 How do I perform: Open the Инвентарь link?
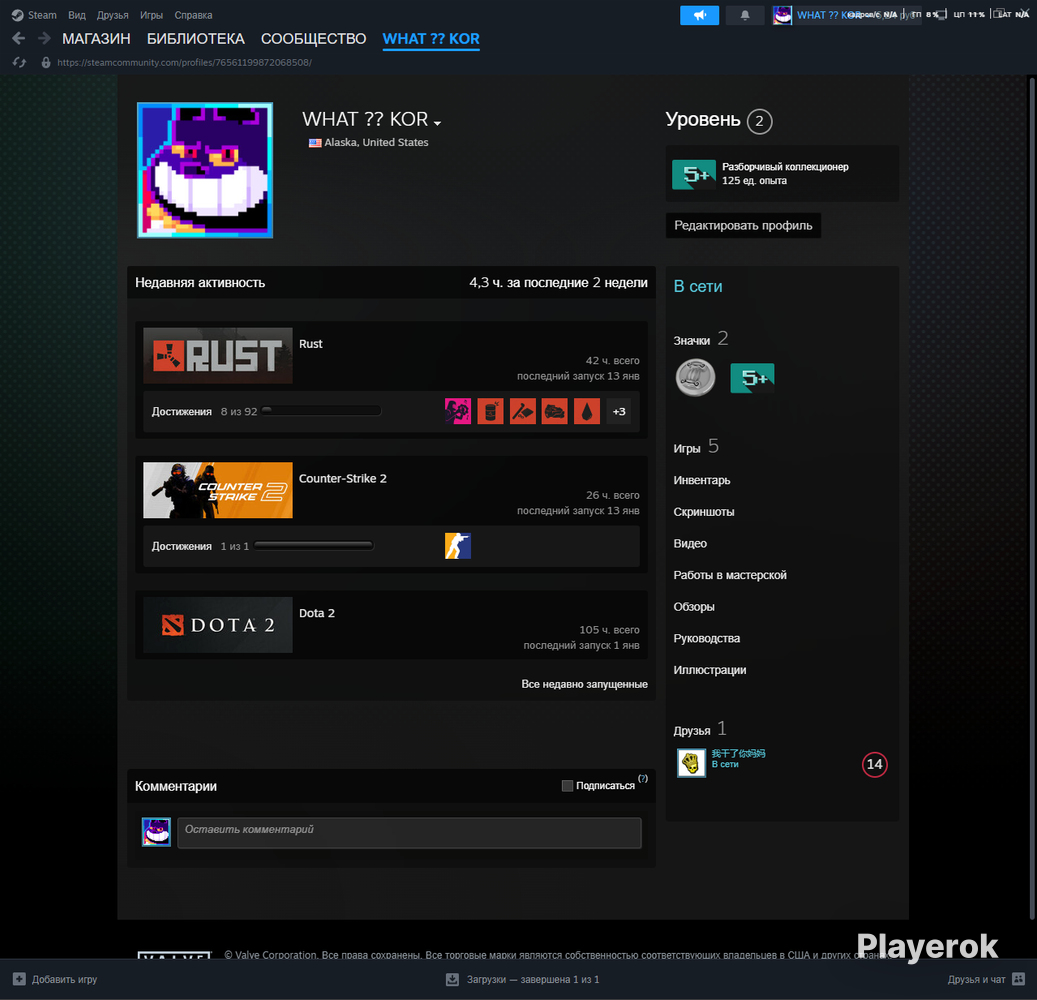702,480
